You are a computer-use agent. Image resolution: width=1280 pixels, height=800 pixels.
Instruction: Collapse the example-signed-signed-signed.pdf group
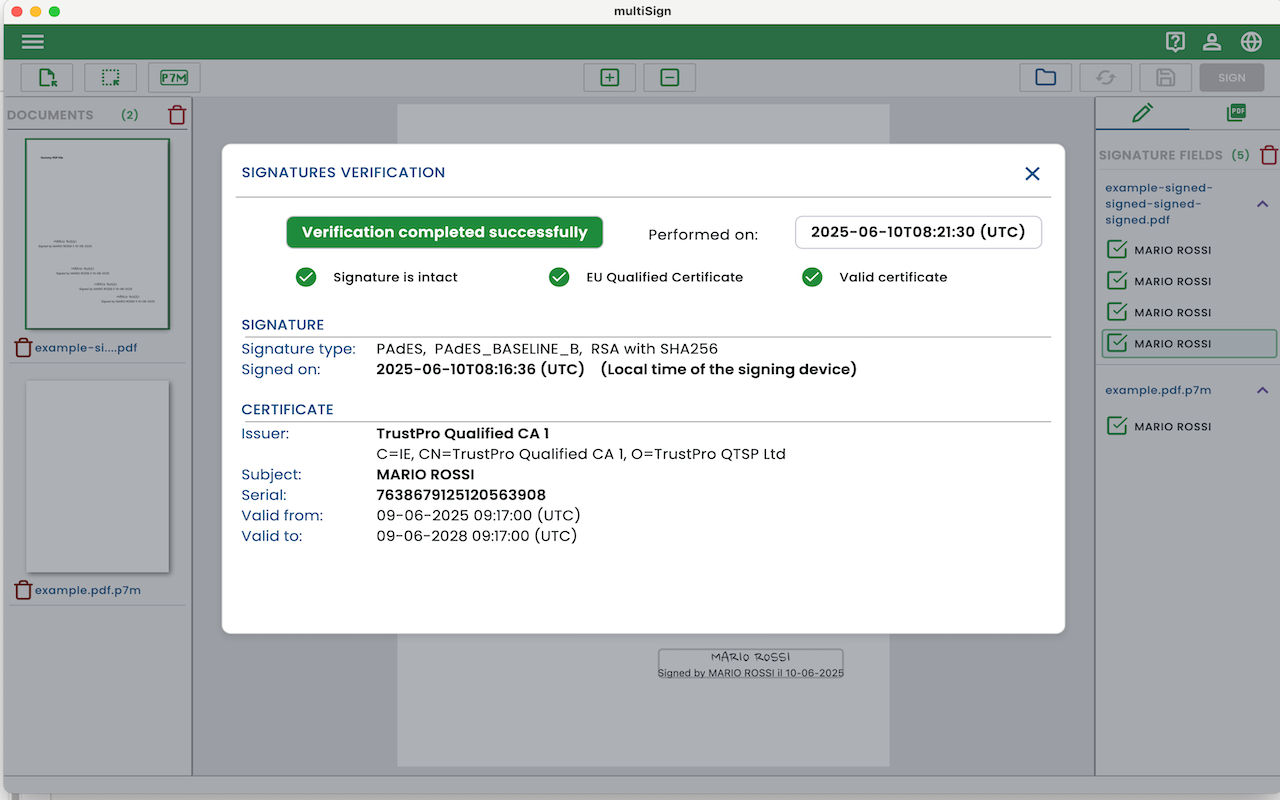(1262, 204)
